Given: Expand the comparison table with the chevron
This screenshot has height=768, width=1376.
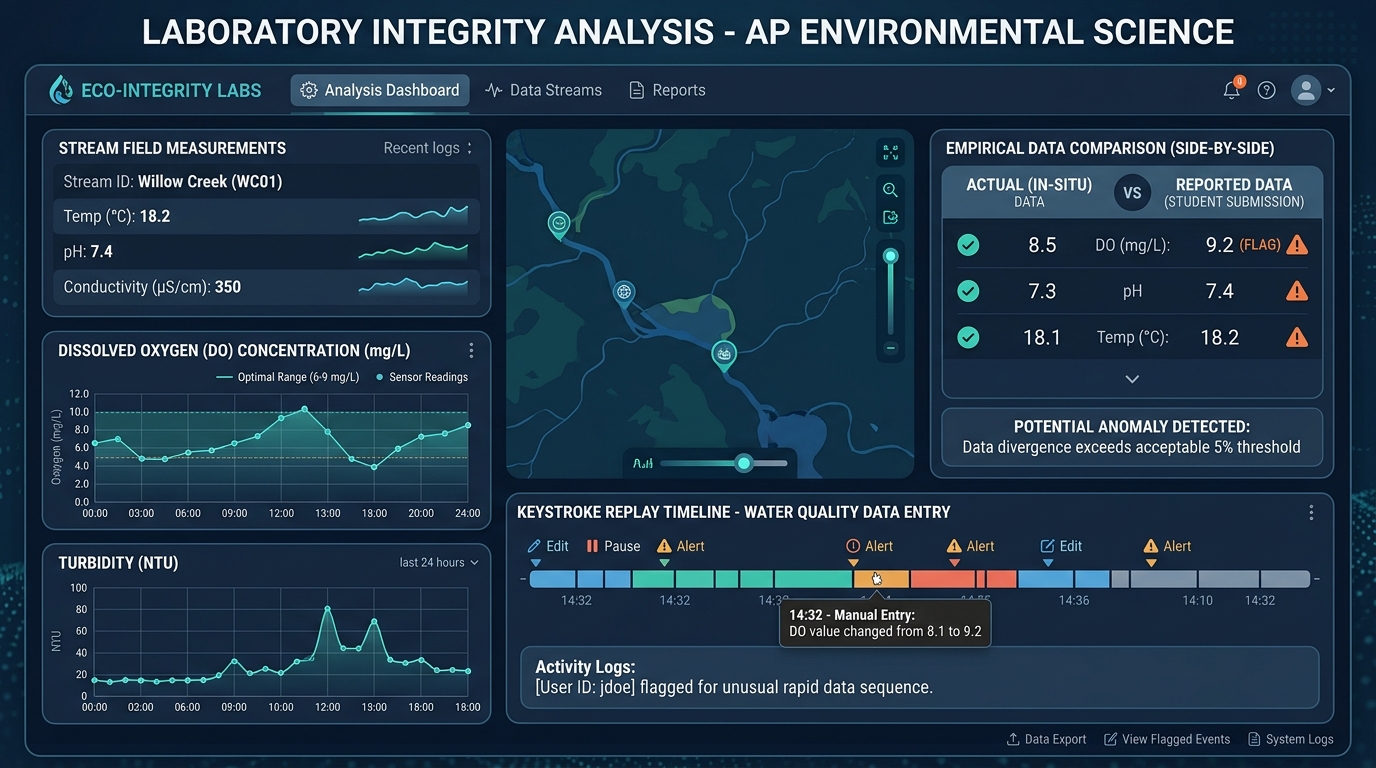Looking at the screenshot, I should click(x=1132, y=379).
